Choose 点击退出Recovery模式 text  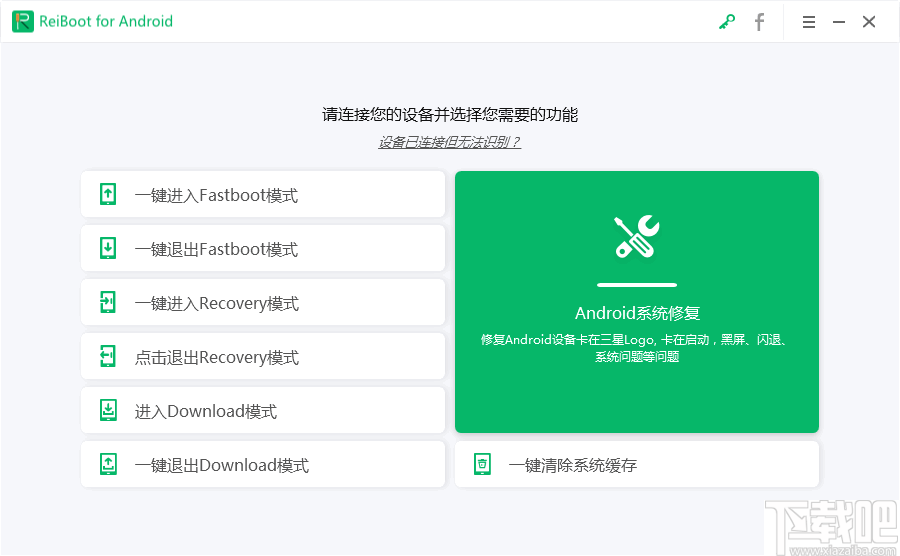pyautogui.click(x=217, y=357)
